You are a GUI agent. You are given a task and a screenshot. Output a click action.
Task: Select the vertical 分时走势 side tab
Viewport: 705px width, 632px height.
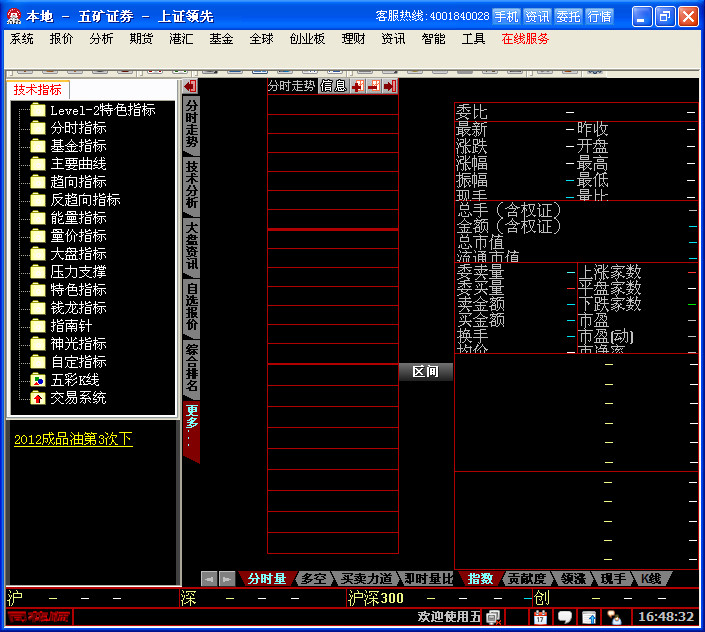pos(192,124)
